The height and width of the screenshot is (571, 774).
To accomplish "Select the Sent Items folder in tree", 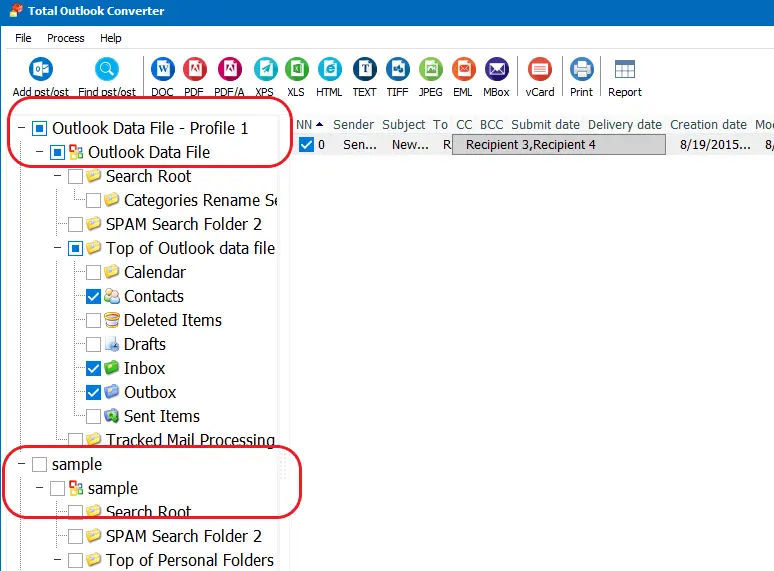I will pos(161,416).
